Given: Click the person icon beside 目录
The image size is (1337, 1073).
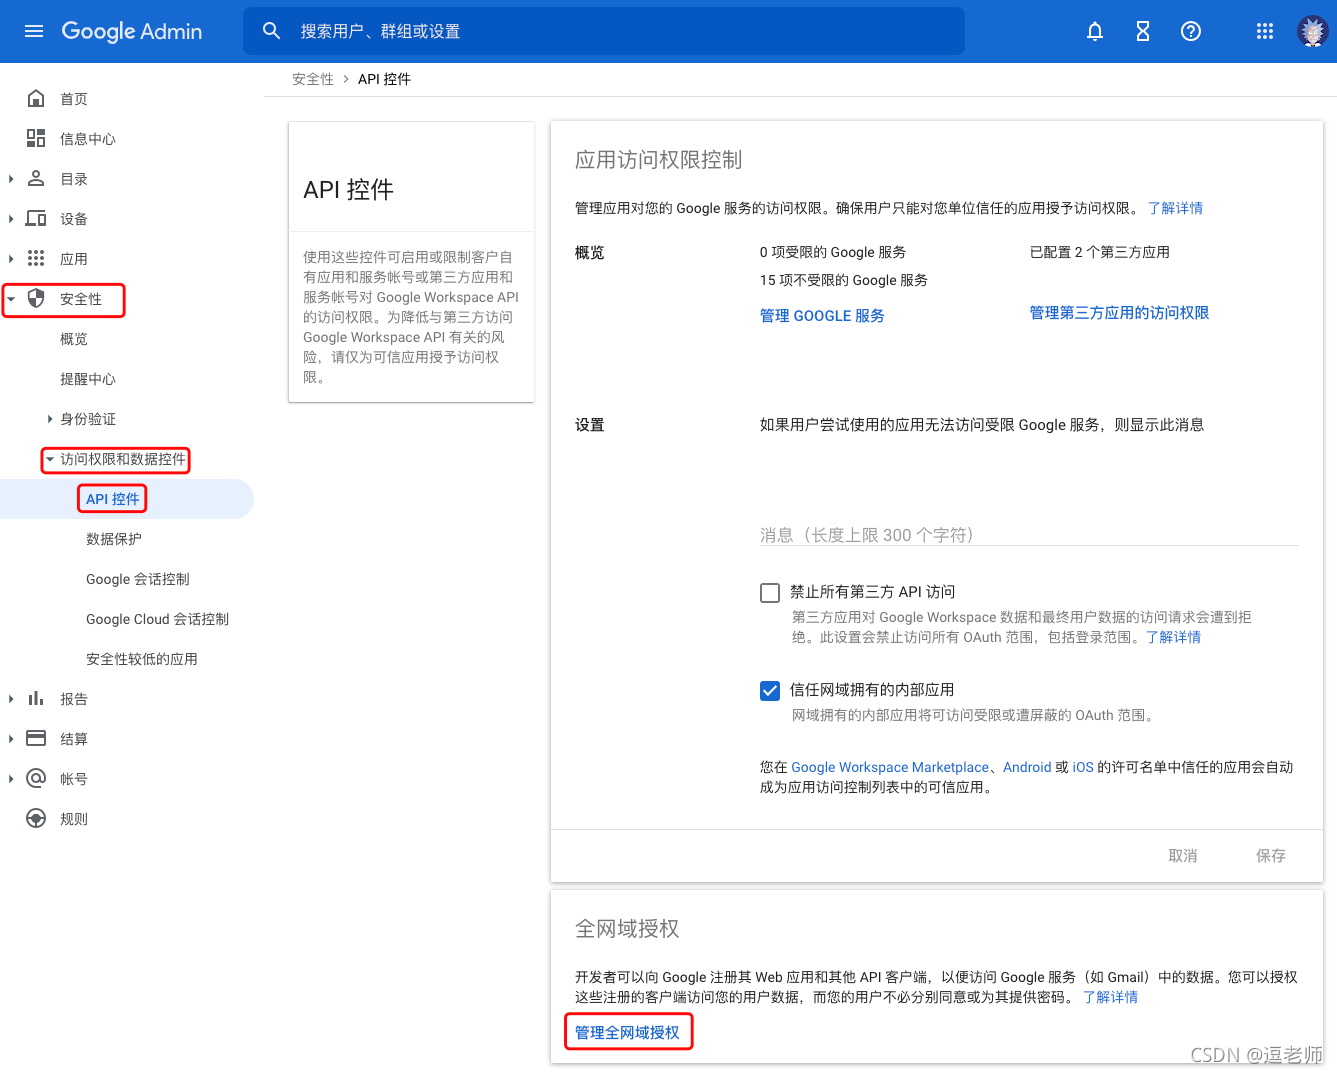Looking at the screenshot, I should [36, 178].
